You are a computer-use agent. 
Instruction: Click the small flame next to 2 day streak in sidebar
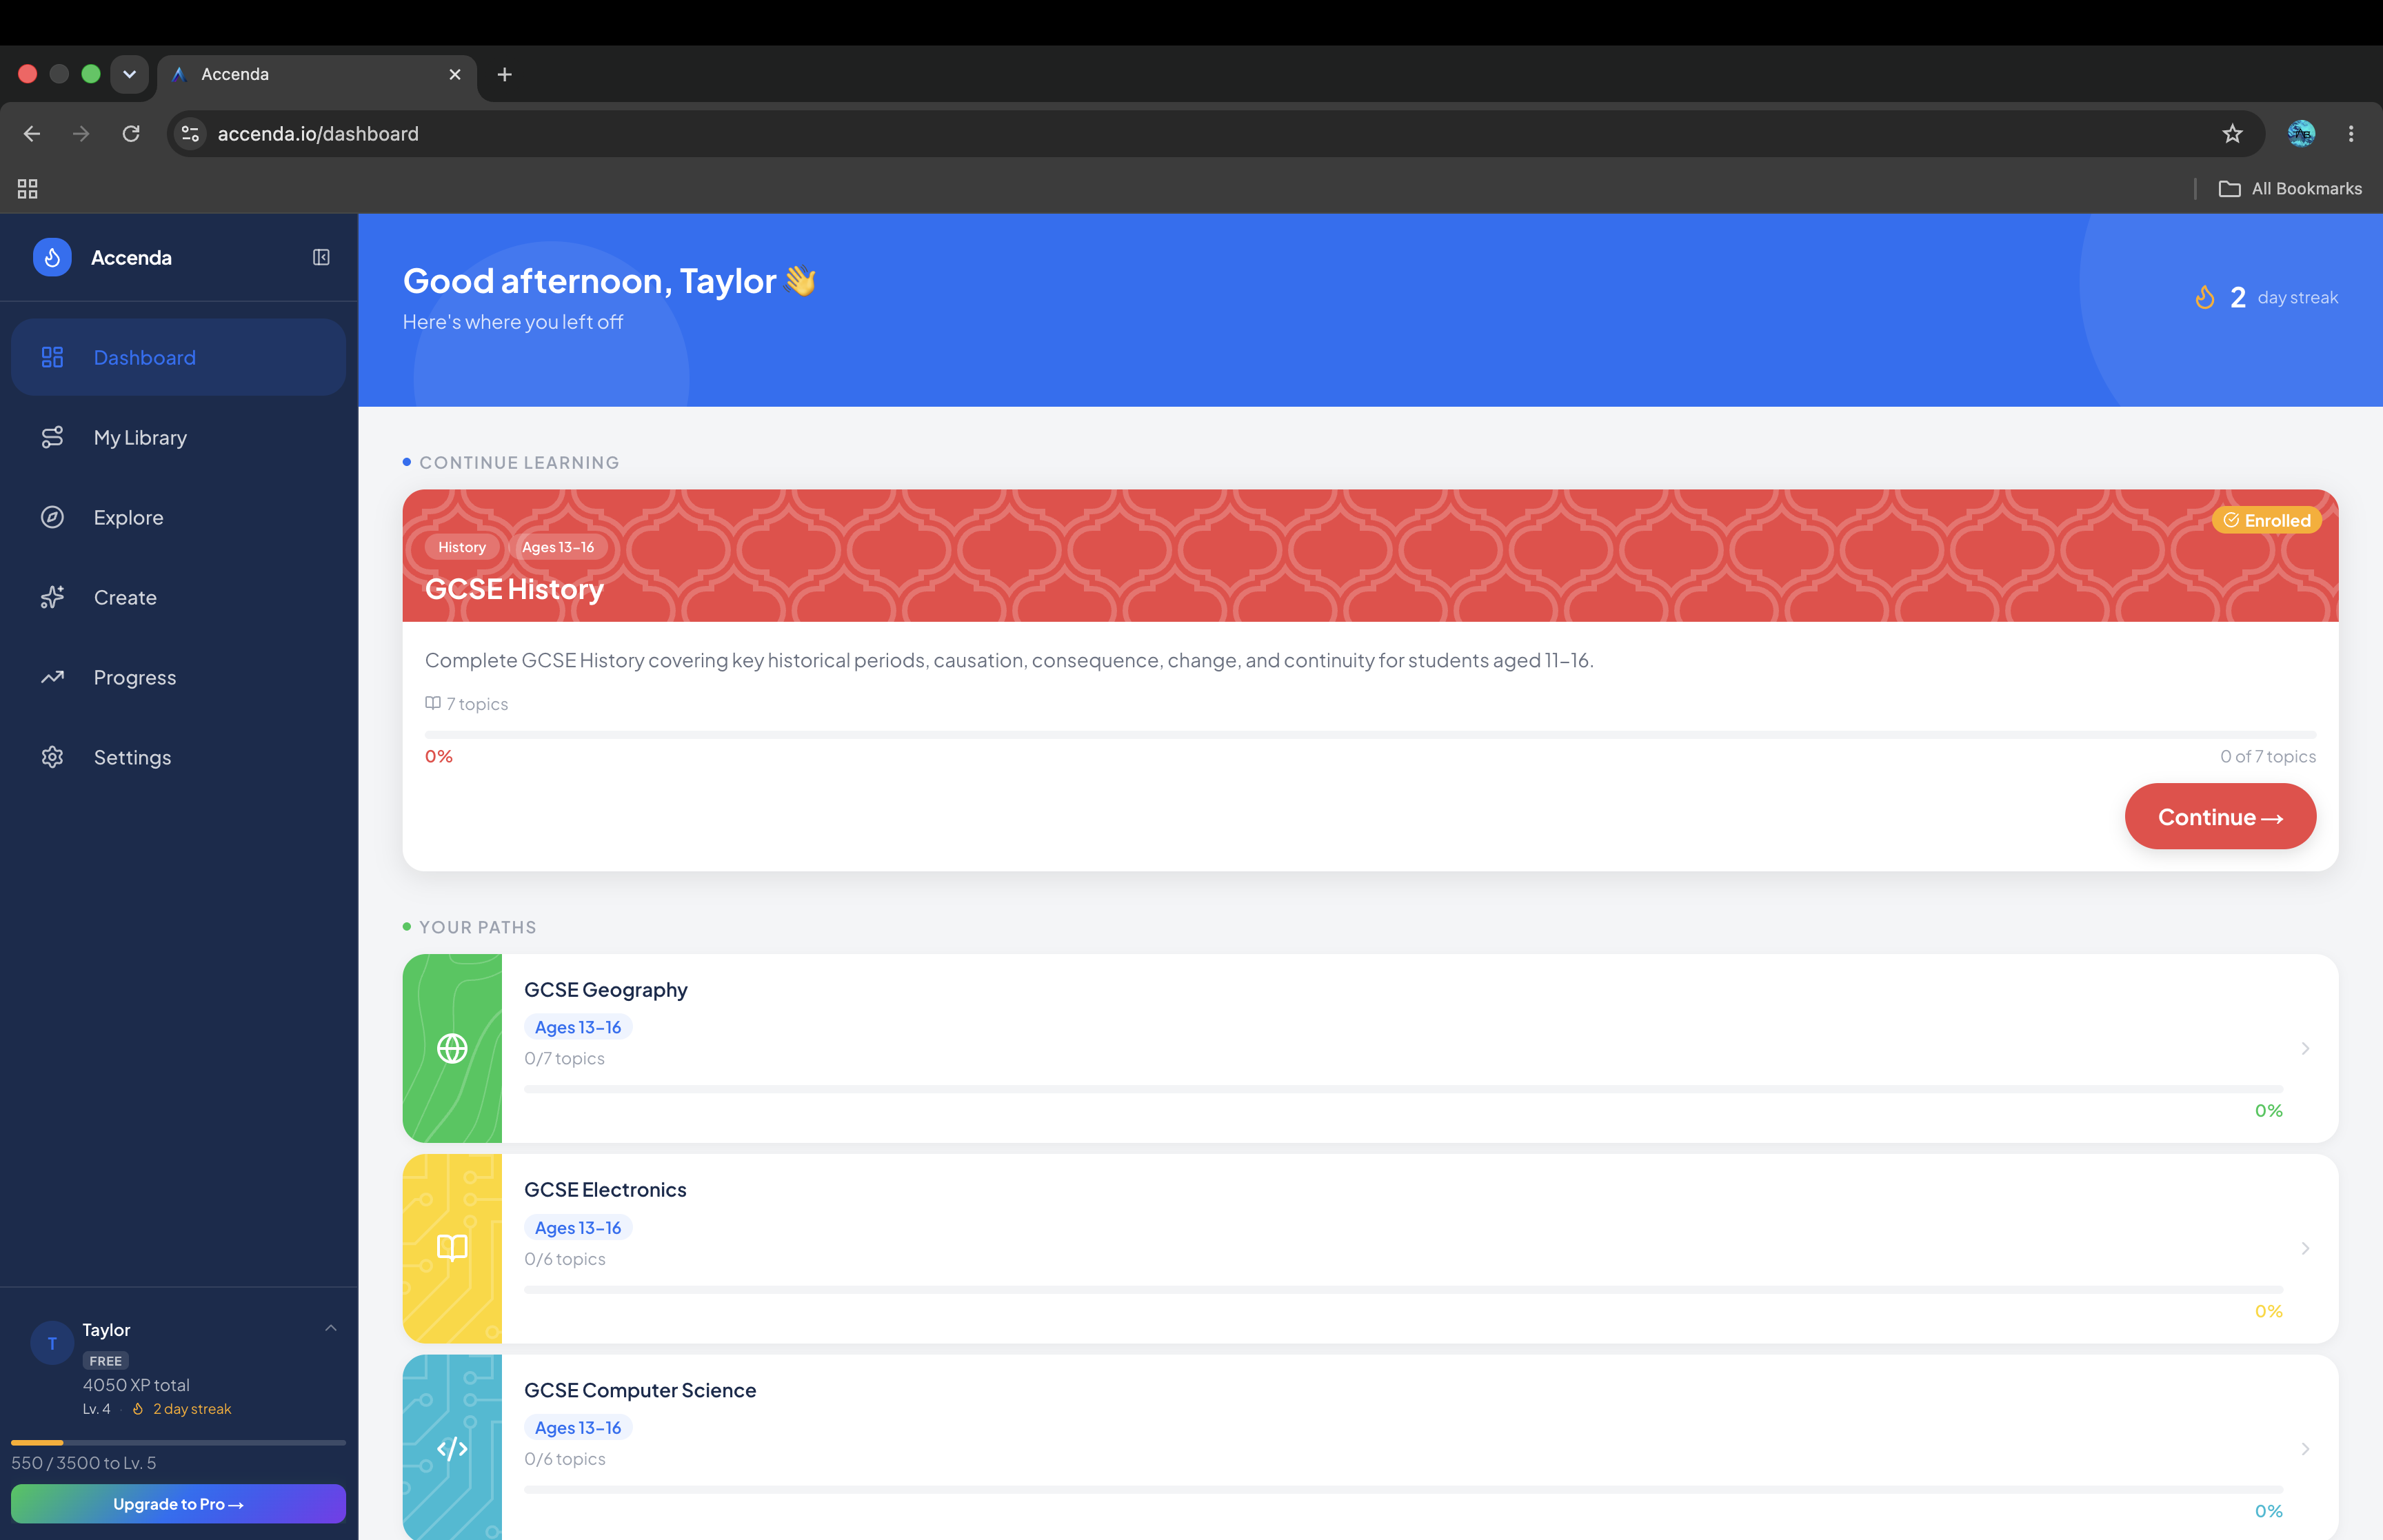(x=138, y=1408)
